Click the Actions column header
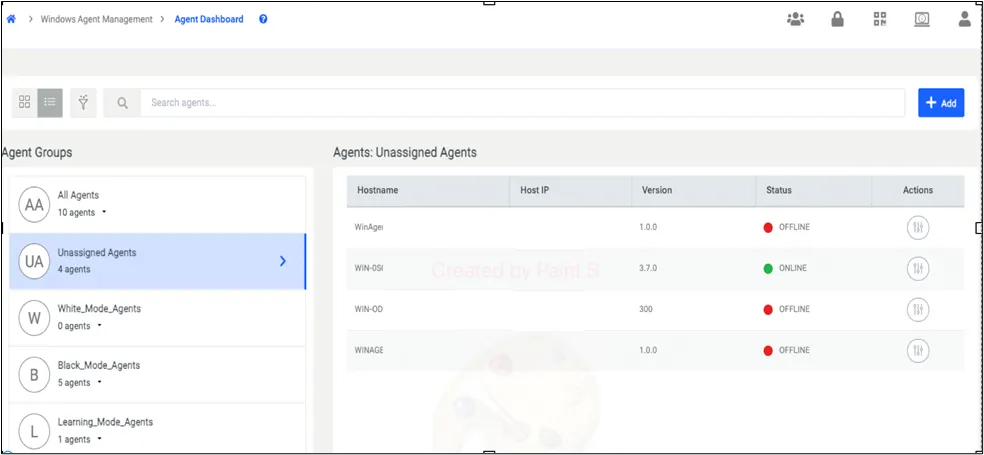Screen dimensions: 984x455 [x=917, y=190]
